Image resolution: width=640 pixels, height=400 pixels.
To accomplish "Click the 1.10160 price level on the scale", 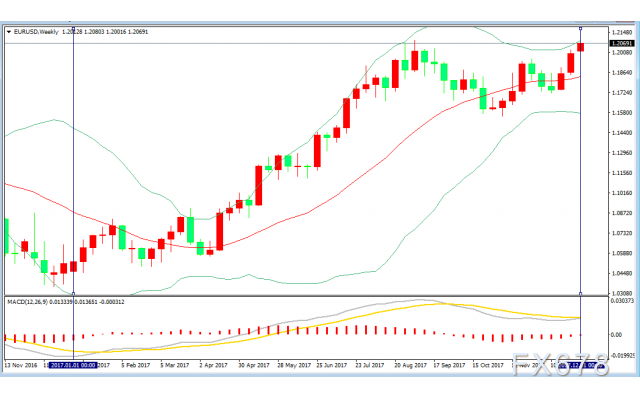I will (622, 193).
